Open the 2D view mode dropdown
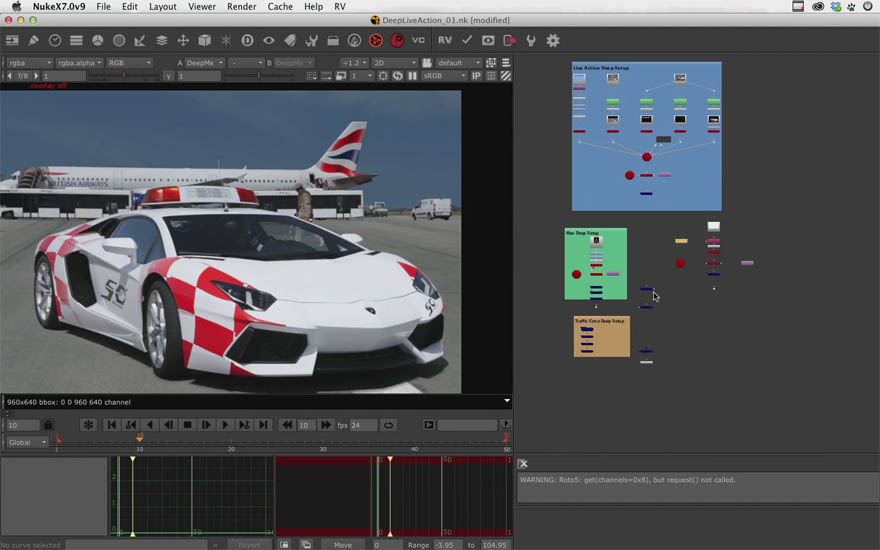880x550 pixels. (395, 63)
